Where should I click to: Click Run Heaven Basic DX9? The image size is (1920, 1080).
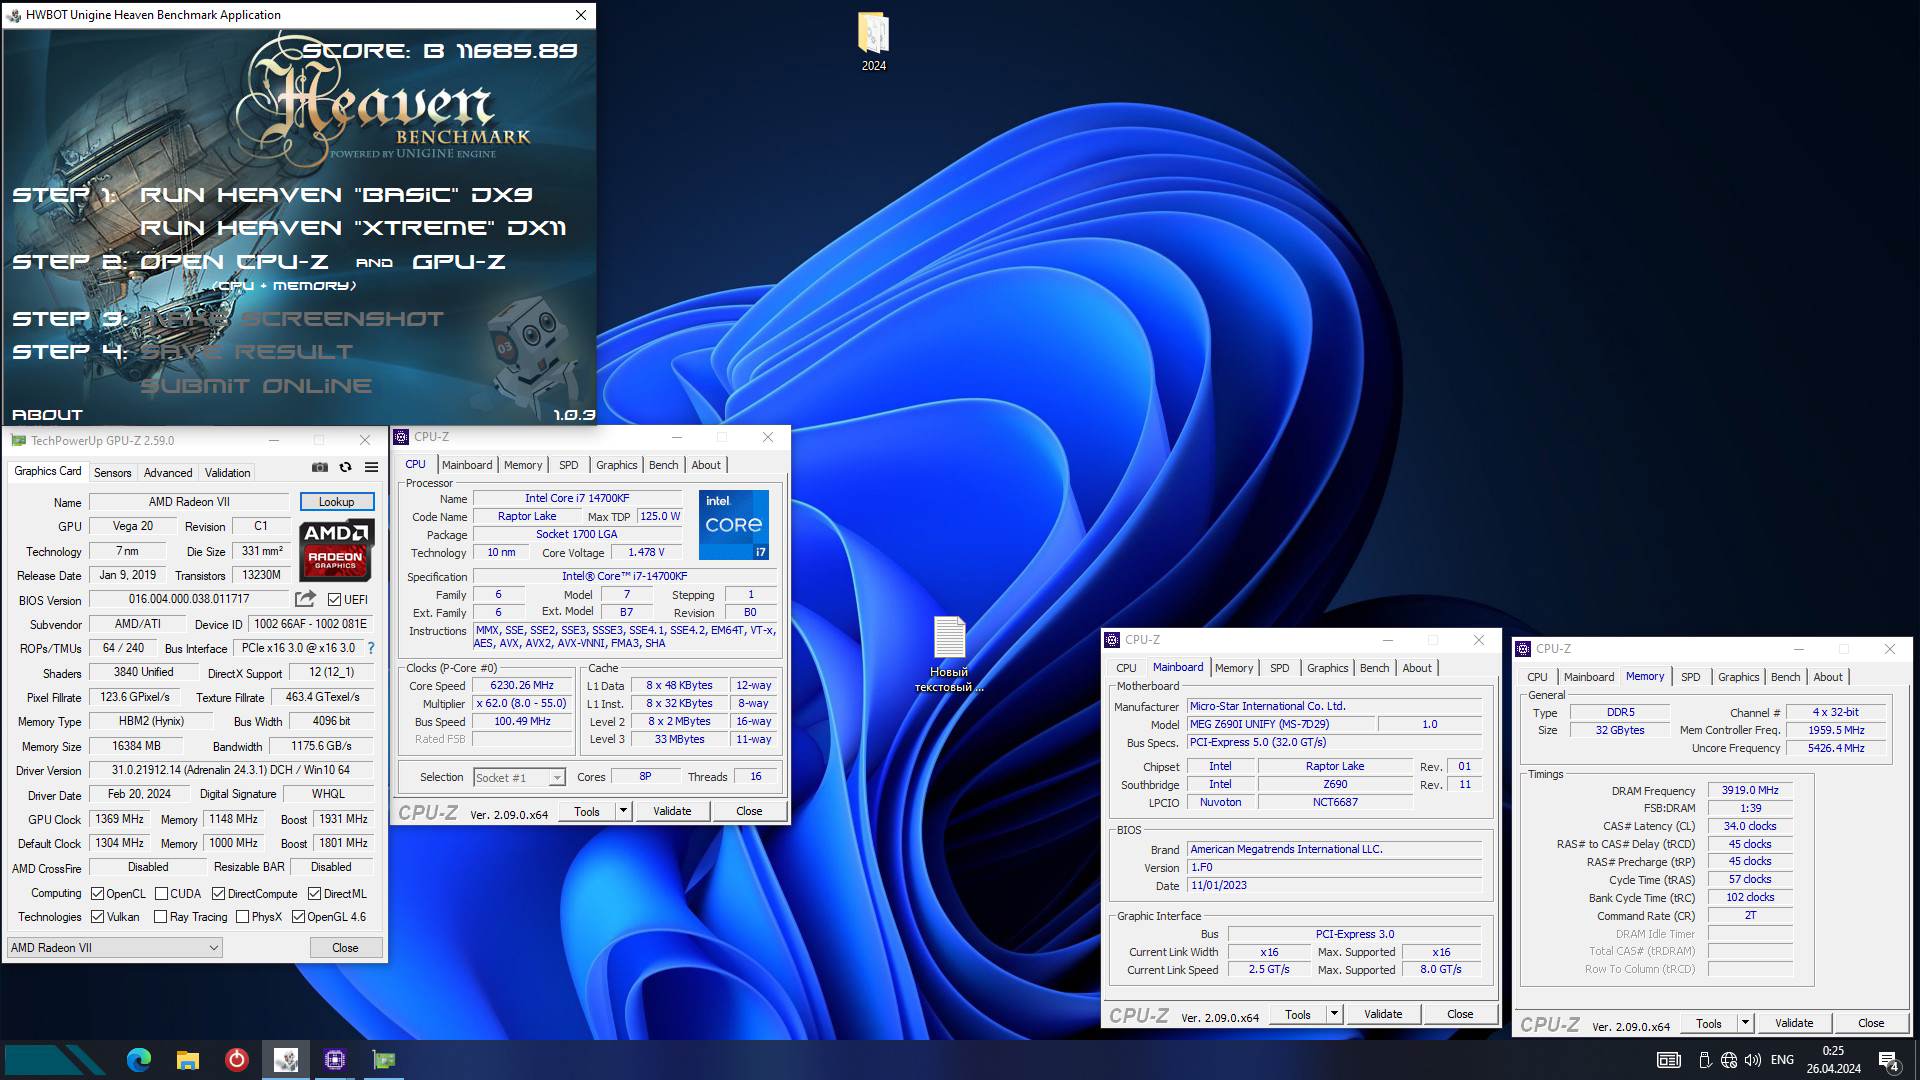click(336, 195)
